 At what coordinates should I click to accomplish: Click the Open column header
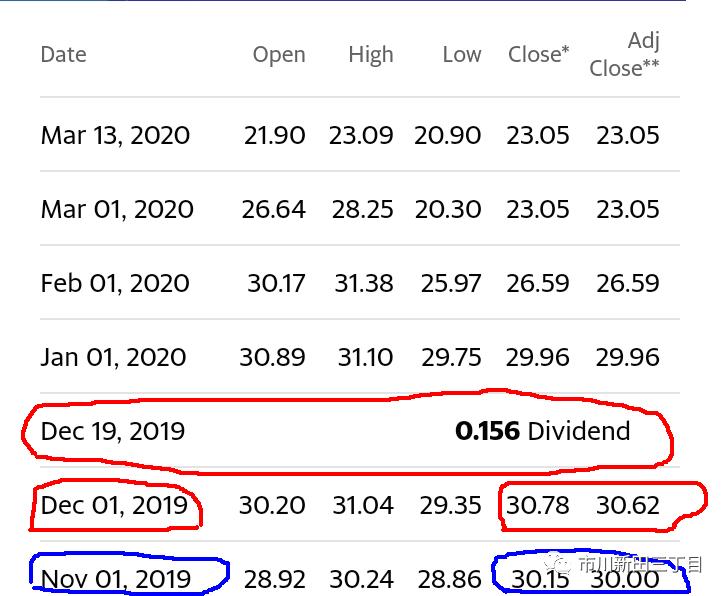279,54
